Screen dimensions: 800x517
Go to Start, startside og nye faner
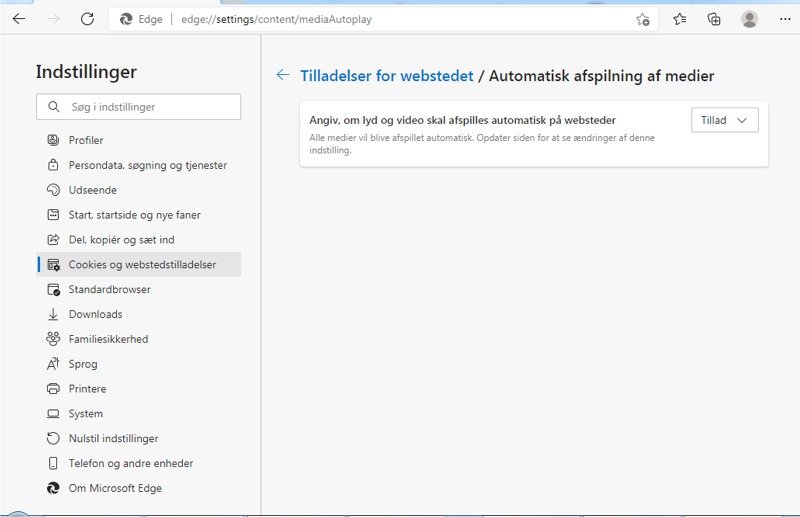(x=134, y=215)
